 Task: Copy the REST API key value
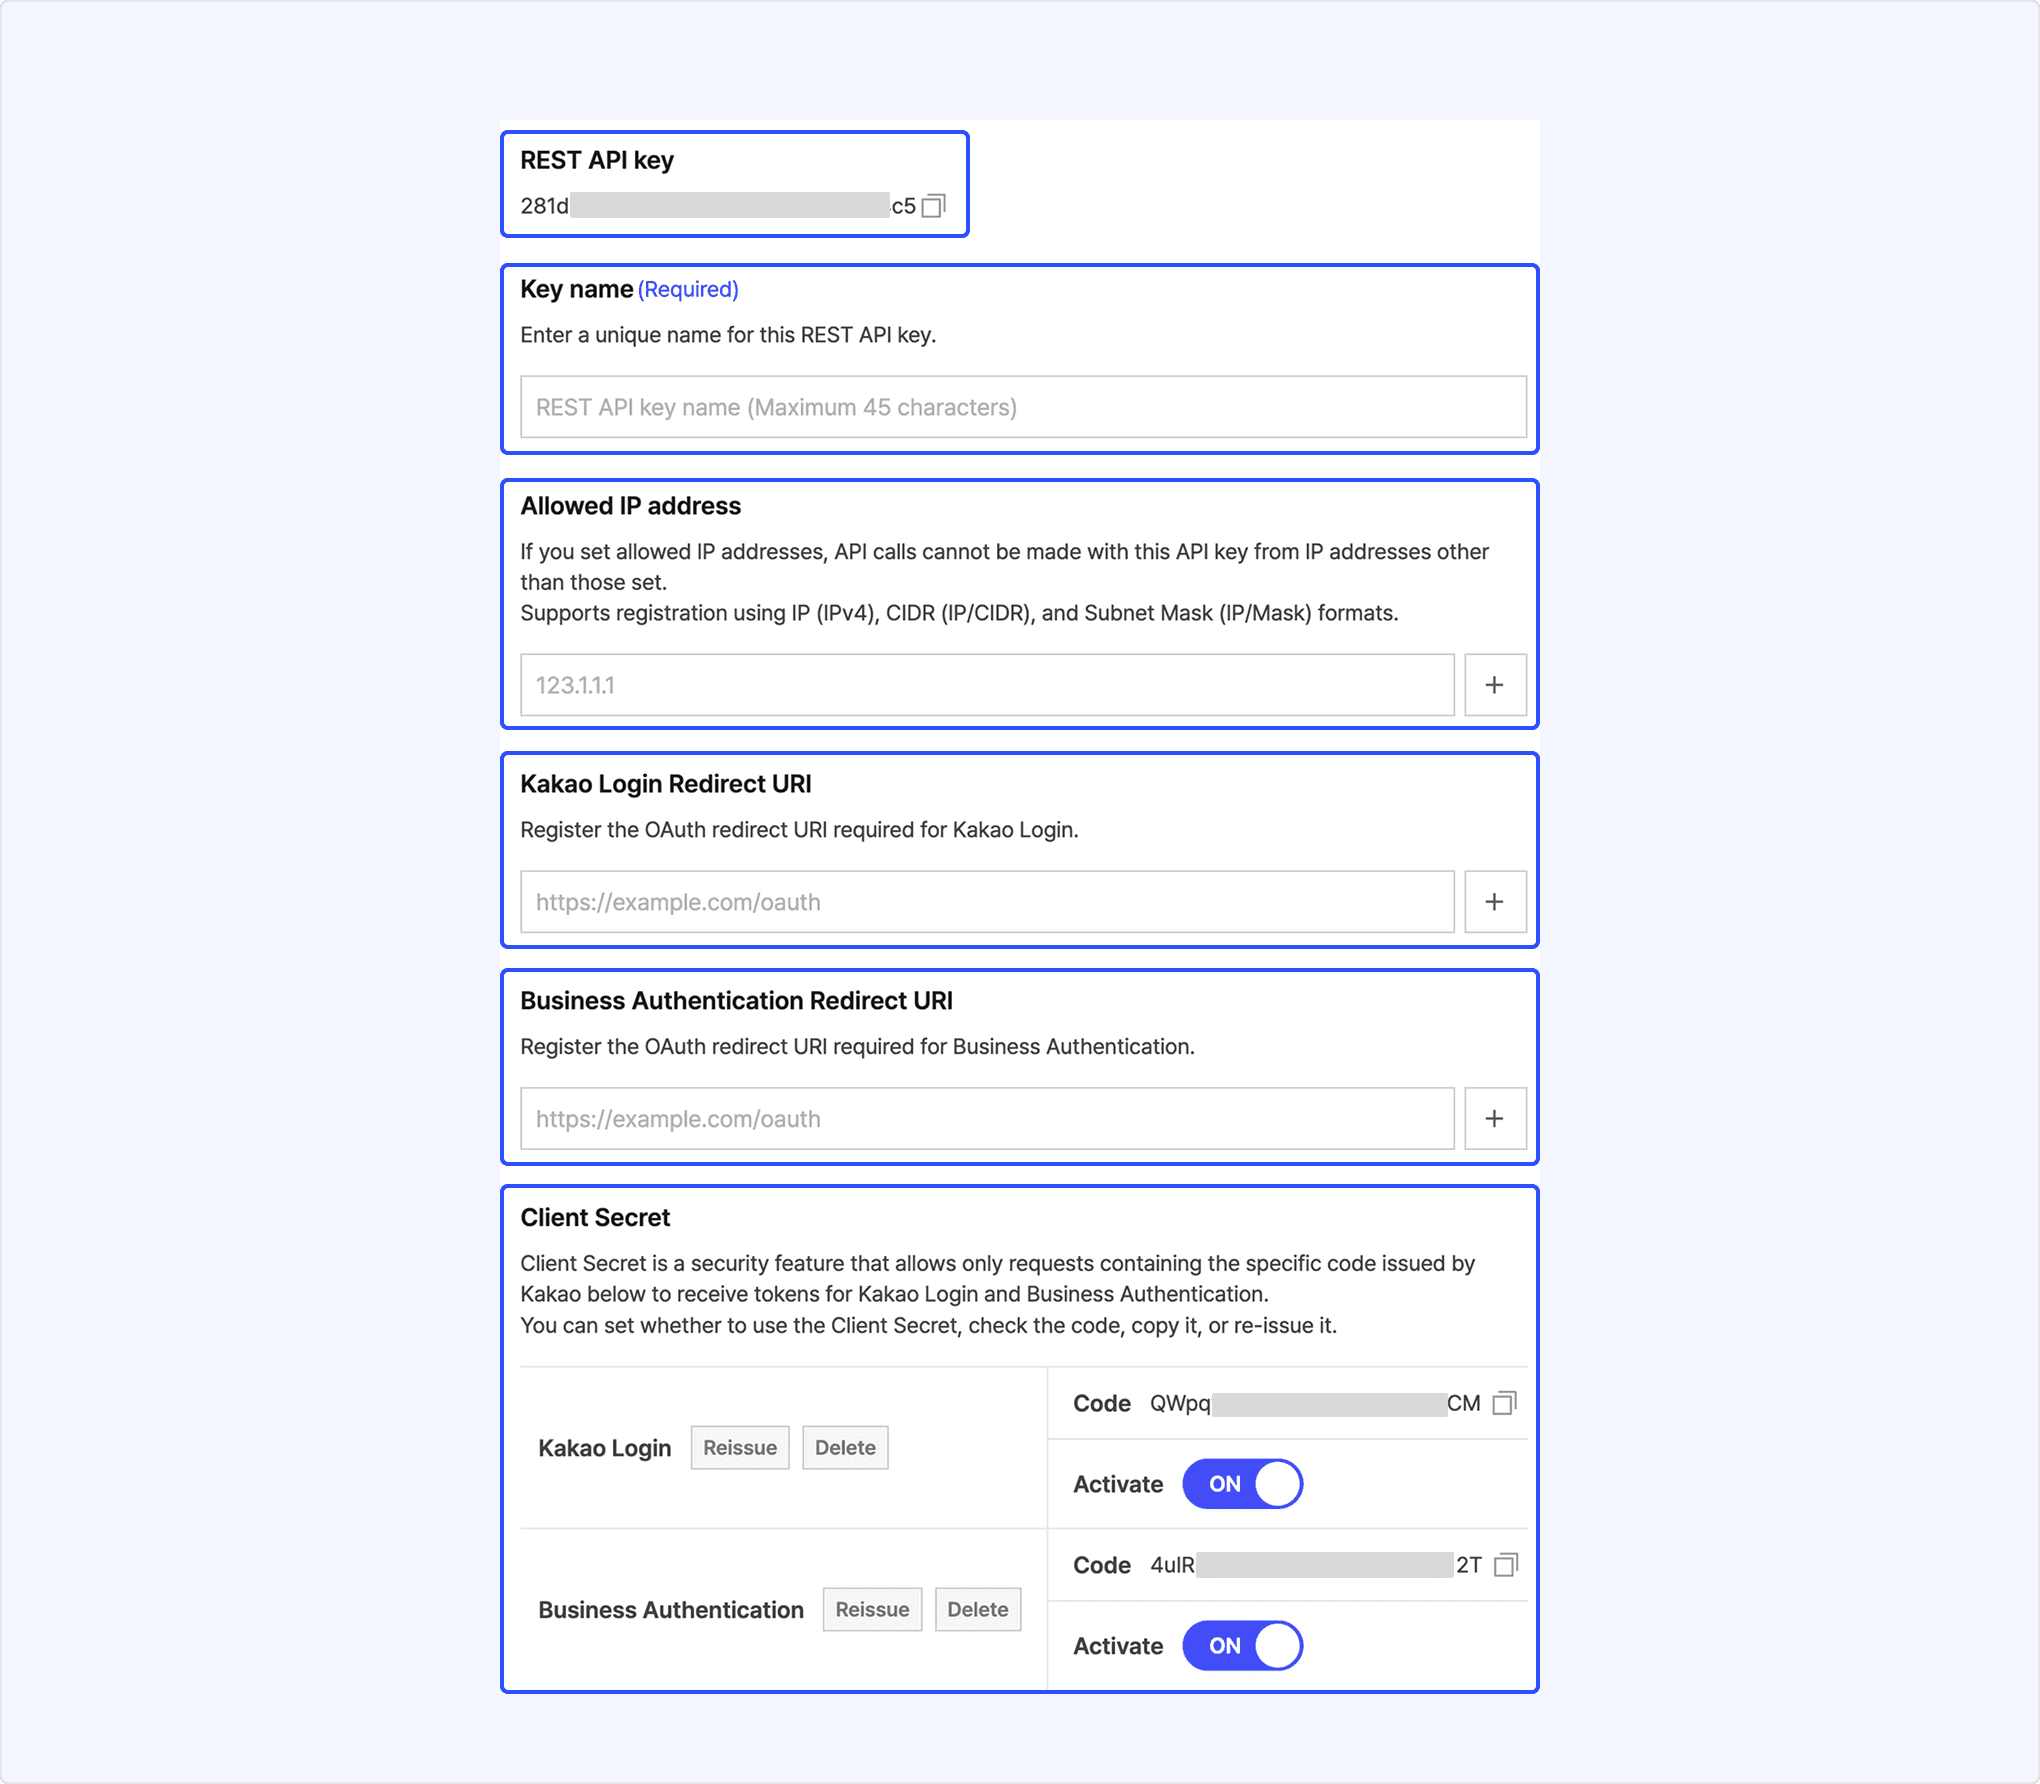[x=933, y=206]
